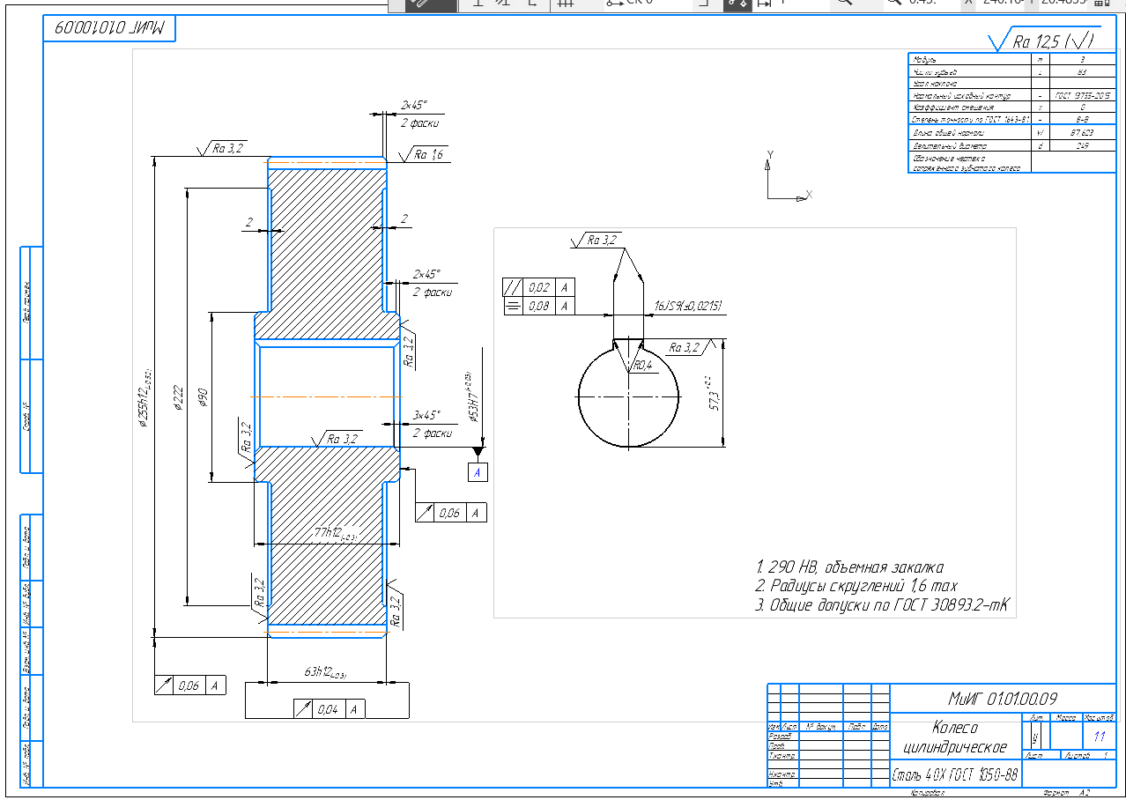Click the material cell 'Сталь 40Х ГОСТ 1050-88'
The image size is (1126, 800).
(x=955, y=775)
